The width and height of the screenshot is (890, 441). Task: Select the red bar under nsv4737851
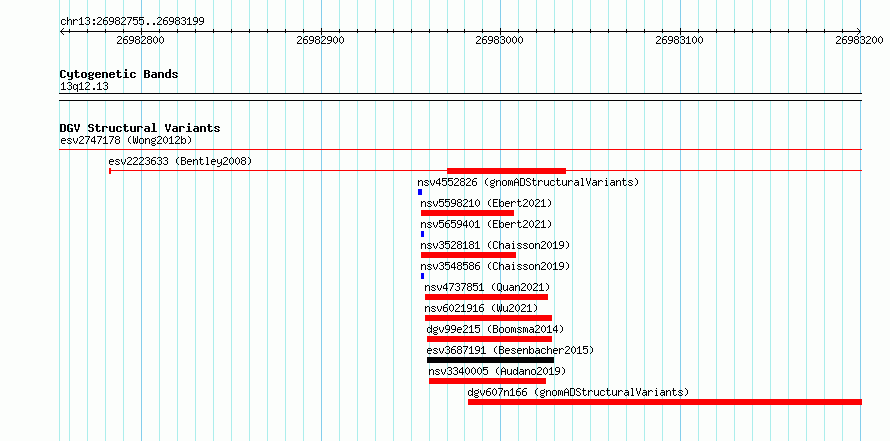point(486,297)
